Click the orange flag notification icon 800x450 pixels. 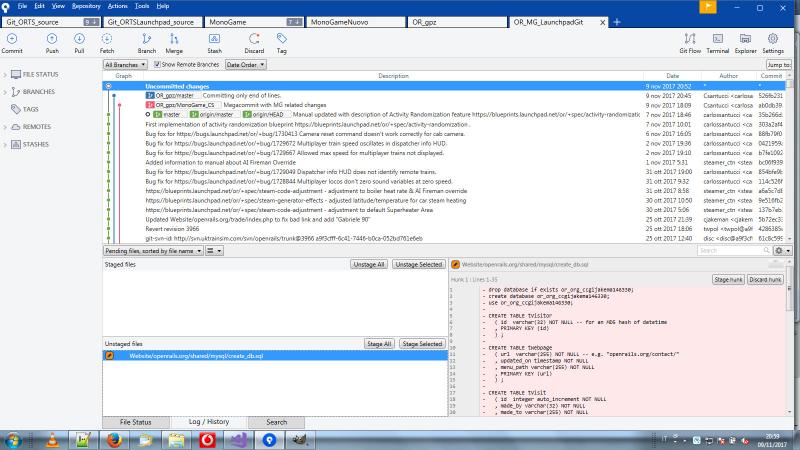coord(708,7)
